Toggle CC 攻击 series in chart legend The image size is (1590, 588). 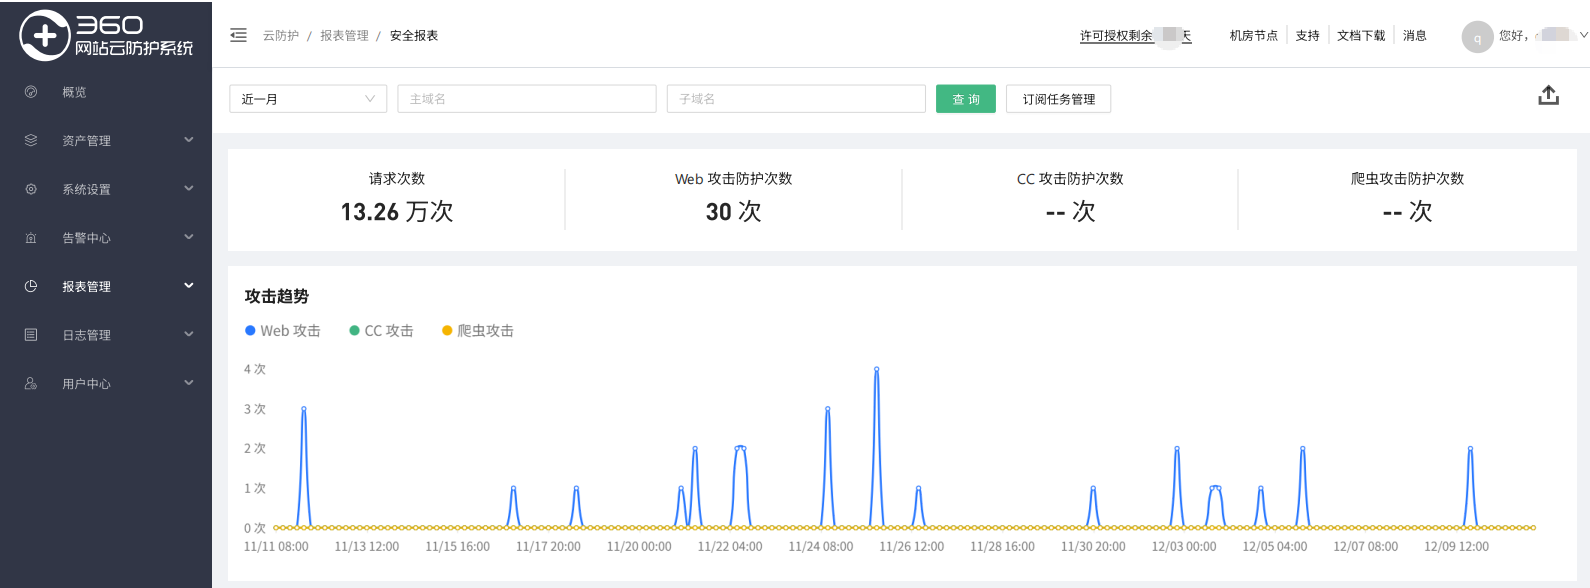pos(381,331)
